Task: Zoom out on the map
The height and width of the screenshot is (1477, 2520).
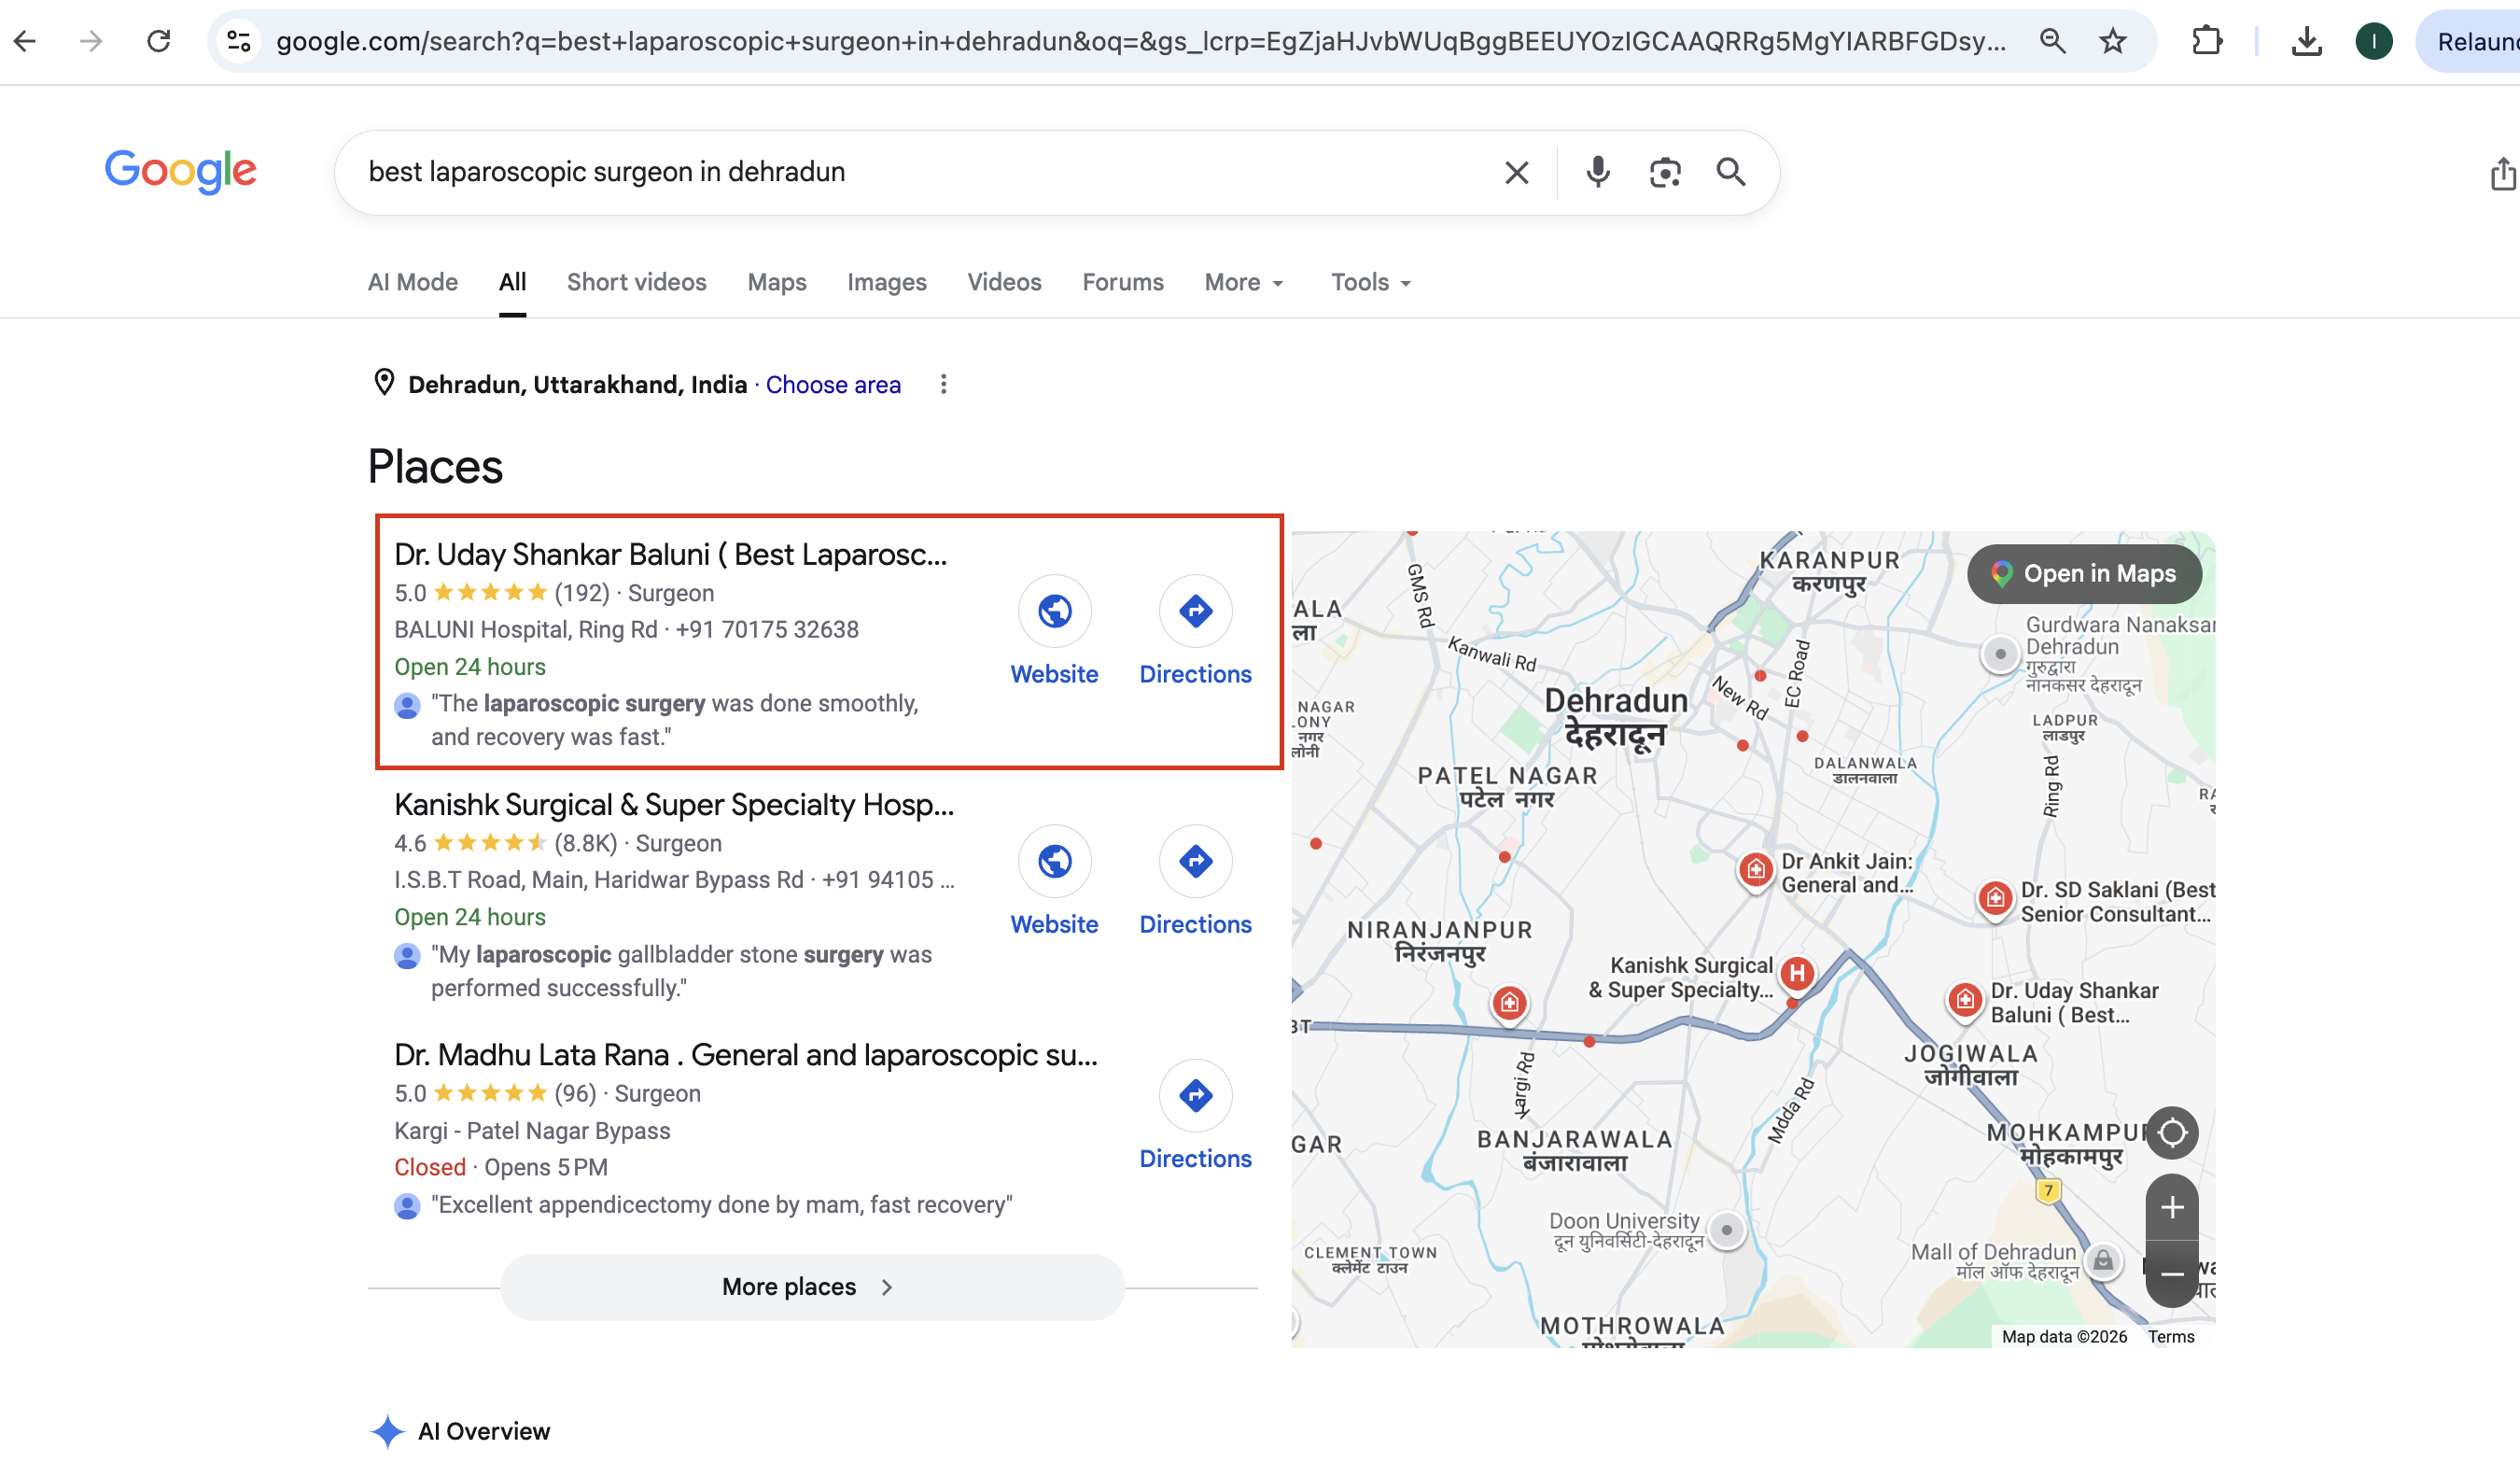Action: point(2172,1274)
